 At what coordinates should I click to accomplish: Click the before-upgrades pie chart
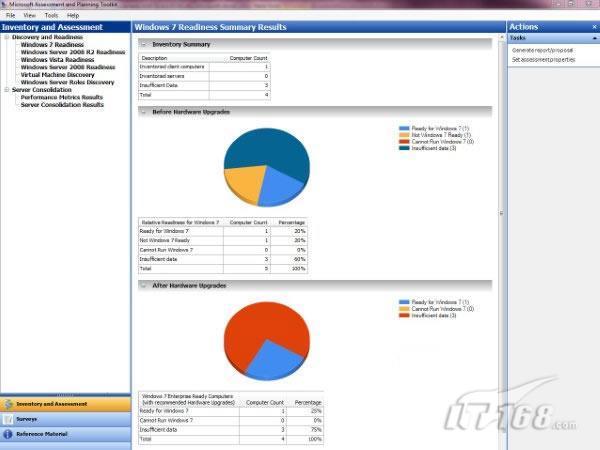click(267, 167)
